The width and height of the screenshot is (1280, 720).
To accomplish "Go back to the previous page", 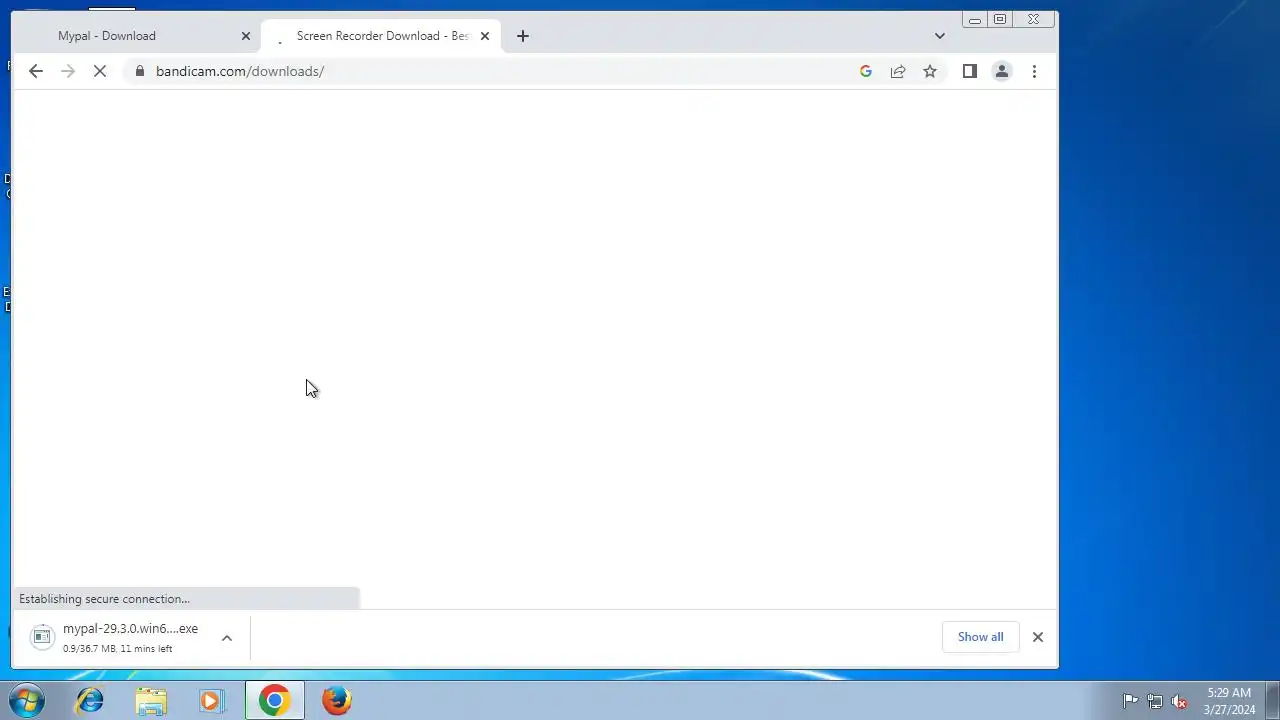I will pyautogui.click(x=36, y=71).
